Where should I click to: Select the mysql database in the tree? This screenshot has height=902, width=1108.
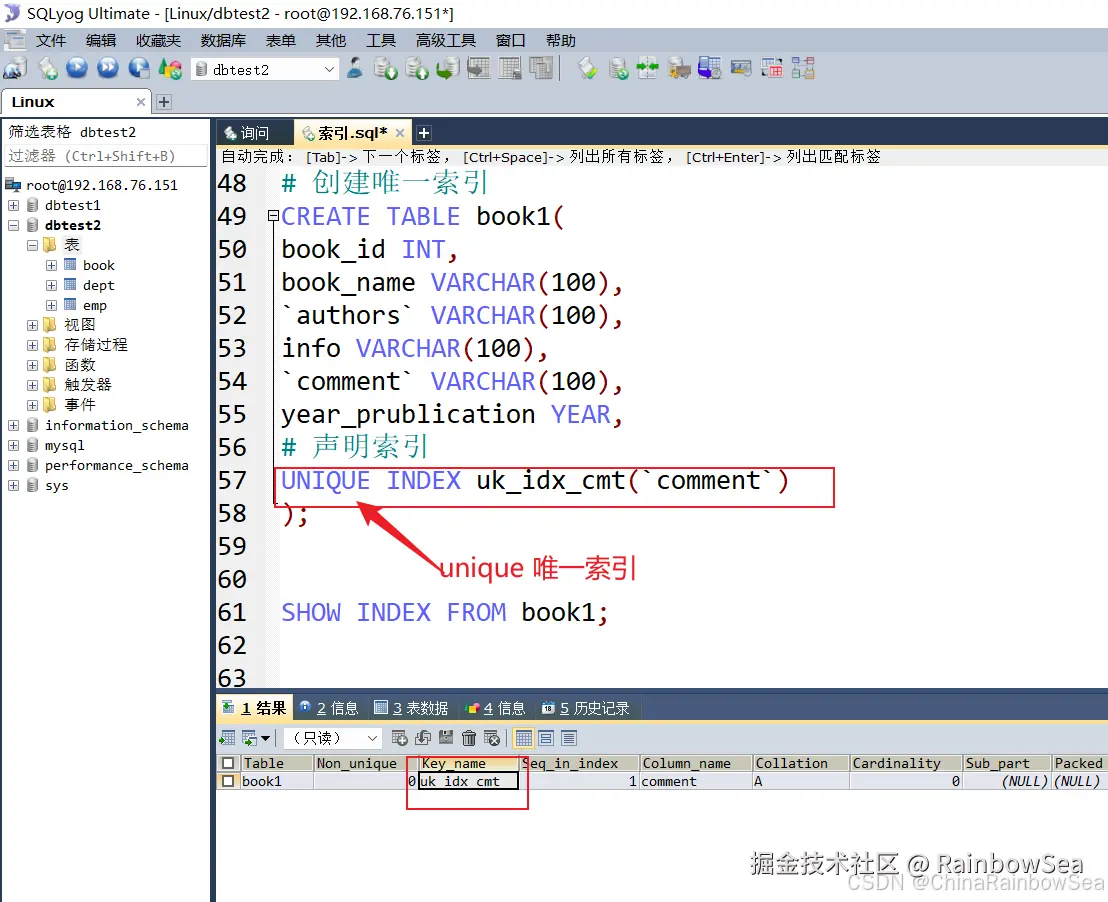pos(64,445)
